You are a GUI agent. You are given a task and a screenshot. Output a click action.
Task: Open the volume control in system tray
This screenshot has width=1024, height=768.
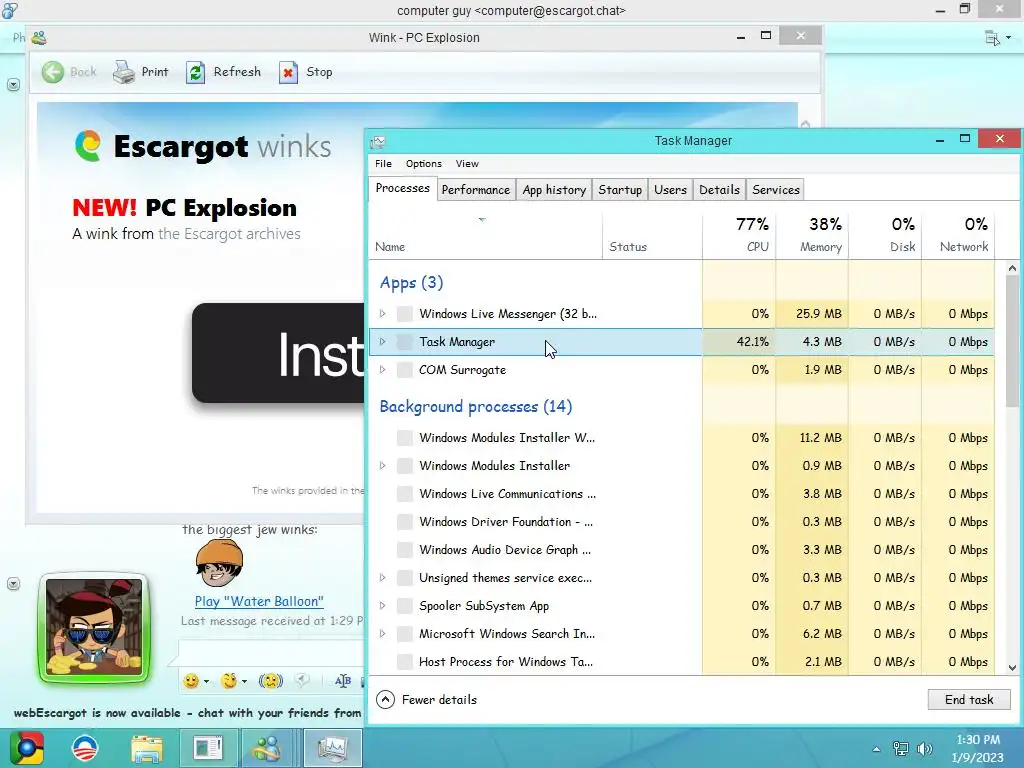925,748
